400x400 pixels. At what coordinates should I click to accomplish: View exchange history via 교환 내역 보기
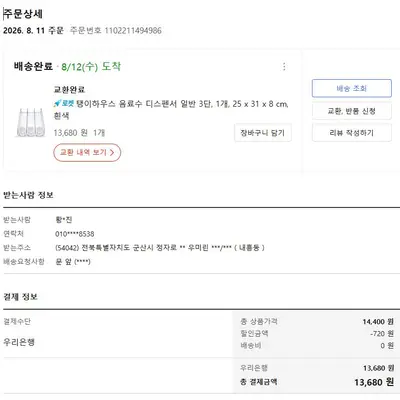87,153
